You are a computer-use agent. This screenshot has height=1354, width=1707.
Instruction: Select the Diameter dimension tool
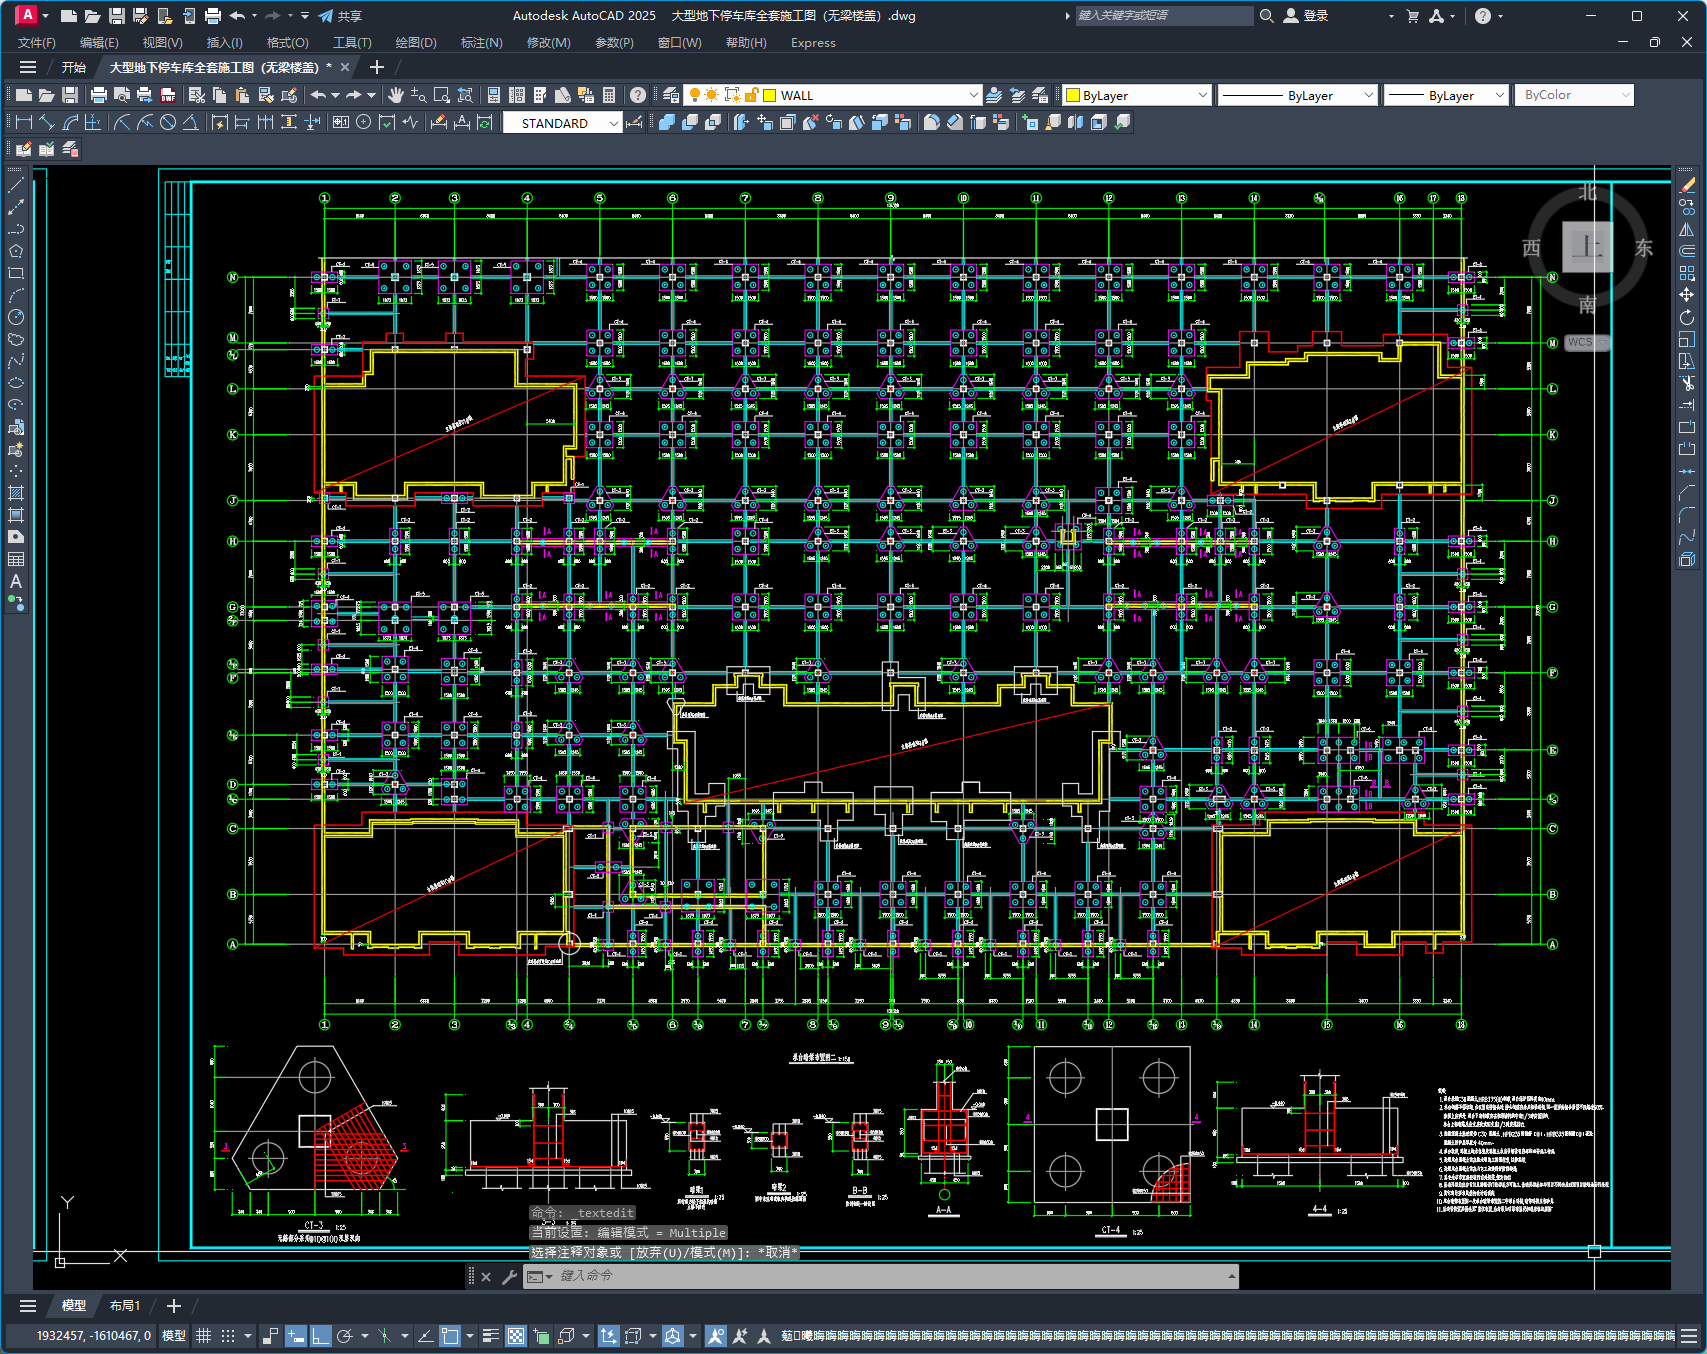pyautogui.click(x=168, y=122)
